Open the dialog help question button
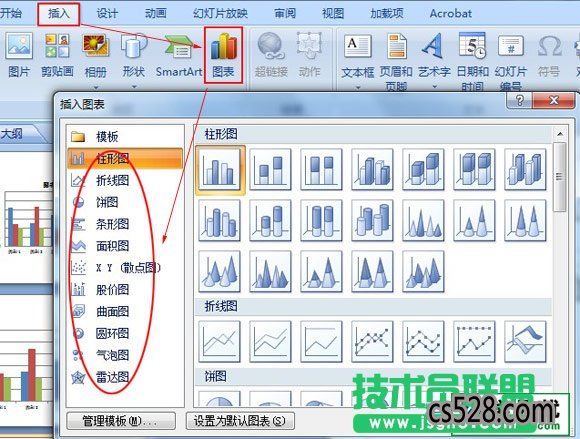Screen dimensions: 580x439 point(519,100)
